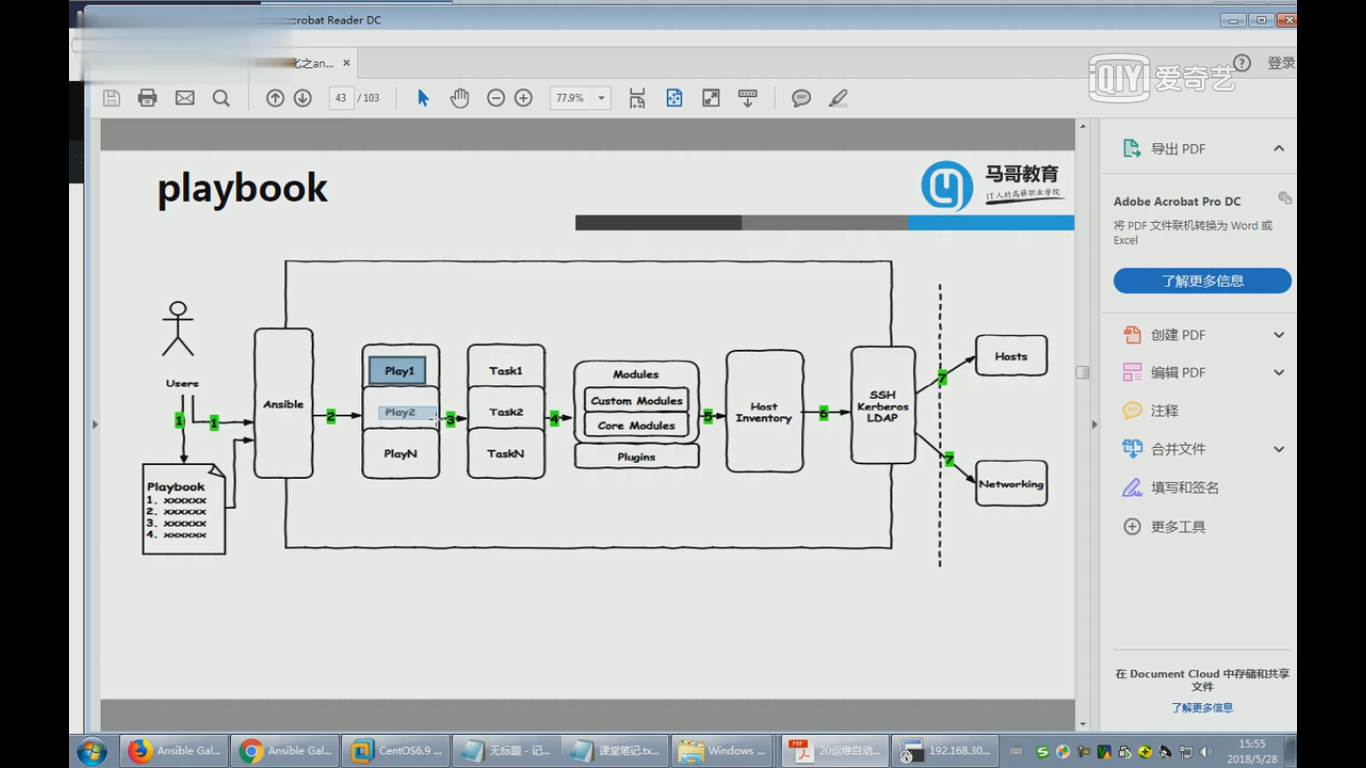The width and height of the screenshot is (1366, 768).
Task: Fit one full page to window
Action: coord(674,98)
